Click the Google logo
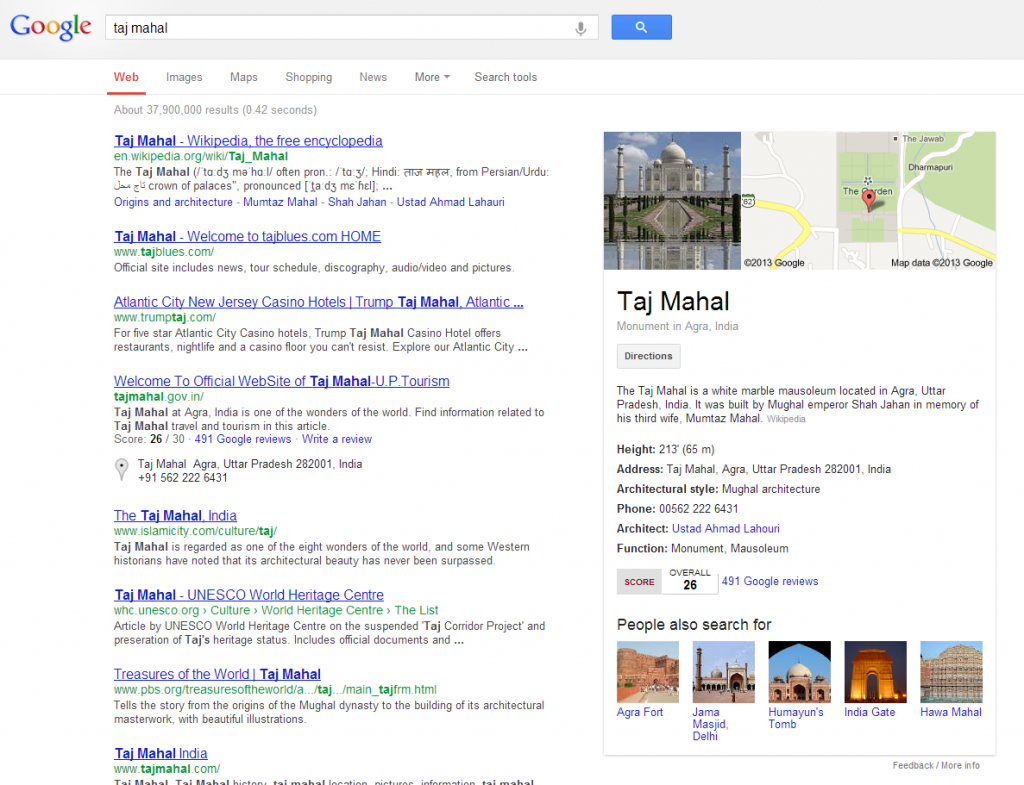1024x785 pixels. tap(50, 27)
